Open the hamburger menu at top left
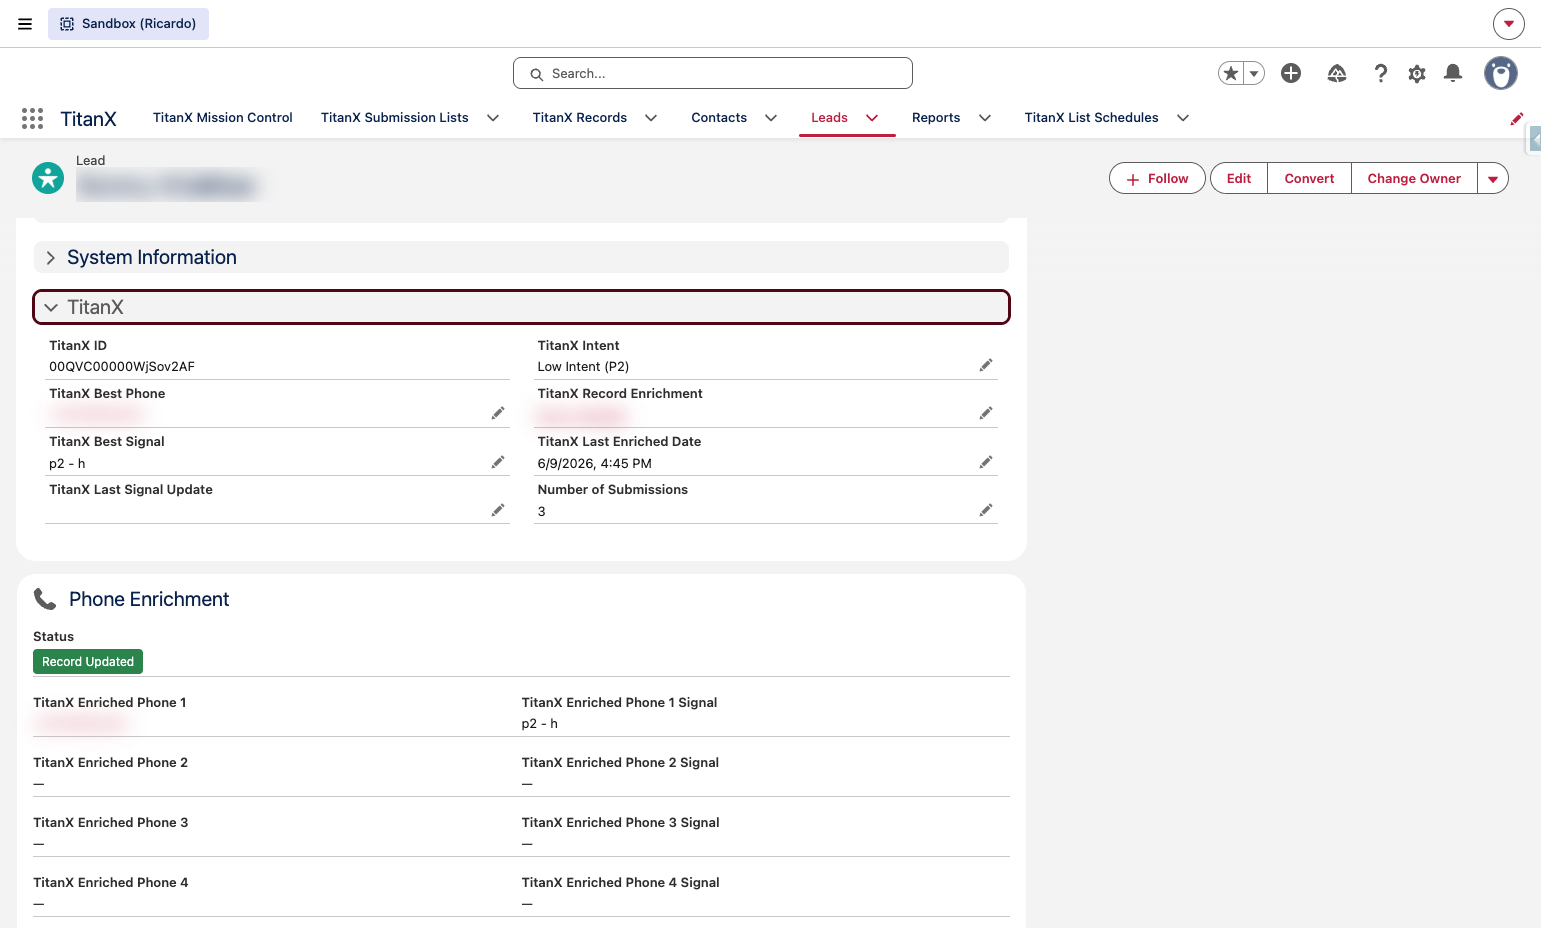 [25, 24]
